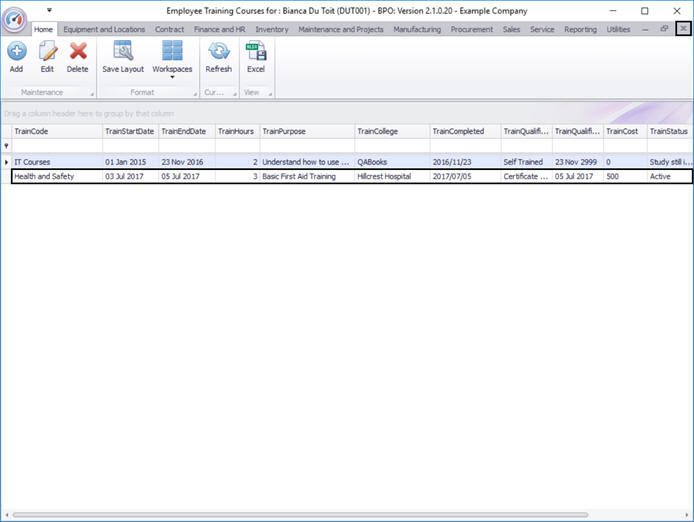Click the Save Layout icon
The height and width of the screenshot is (522, 694).
(x=123, y=51)
